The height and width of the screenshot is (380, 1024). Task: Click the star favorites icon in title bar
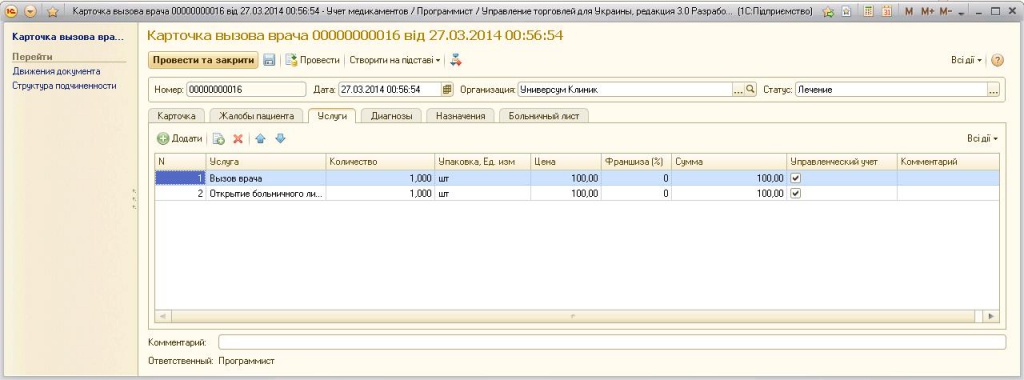click(x=53, y=11)
